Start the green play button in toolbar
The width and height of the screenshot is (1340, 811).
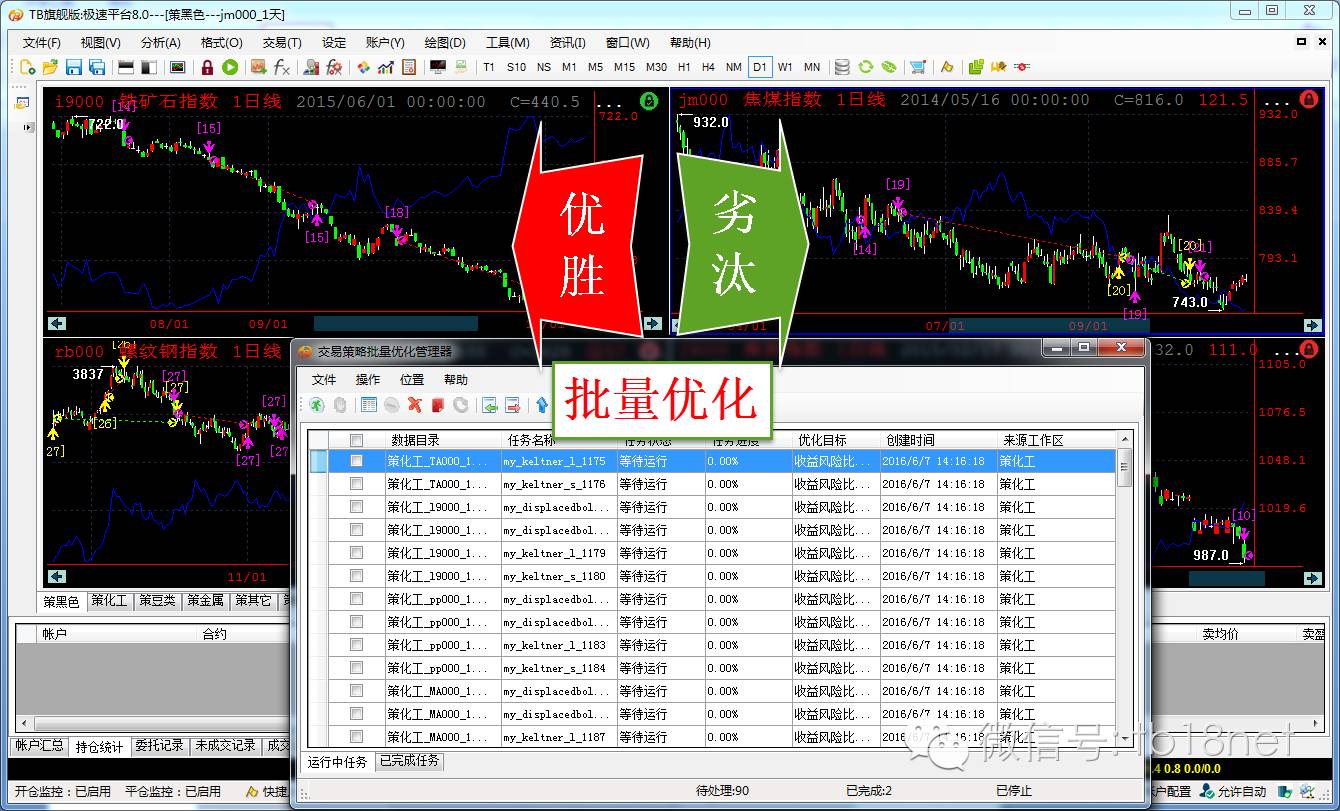(230, 67)
